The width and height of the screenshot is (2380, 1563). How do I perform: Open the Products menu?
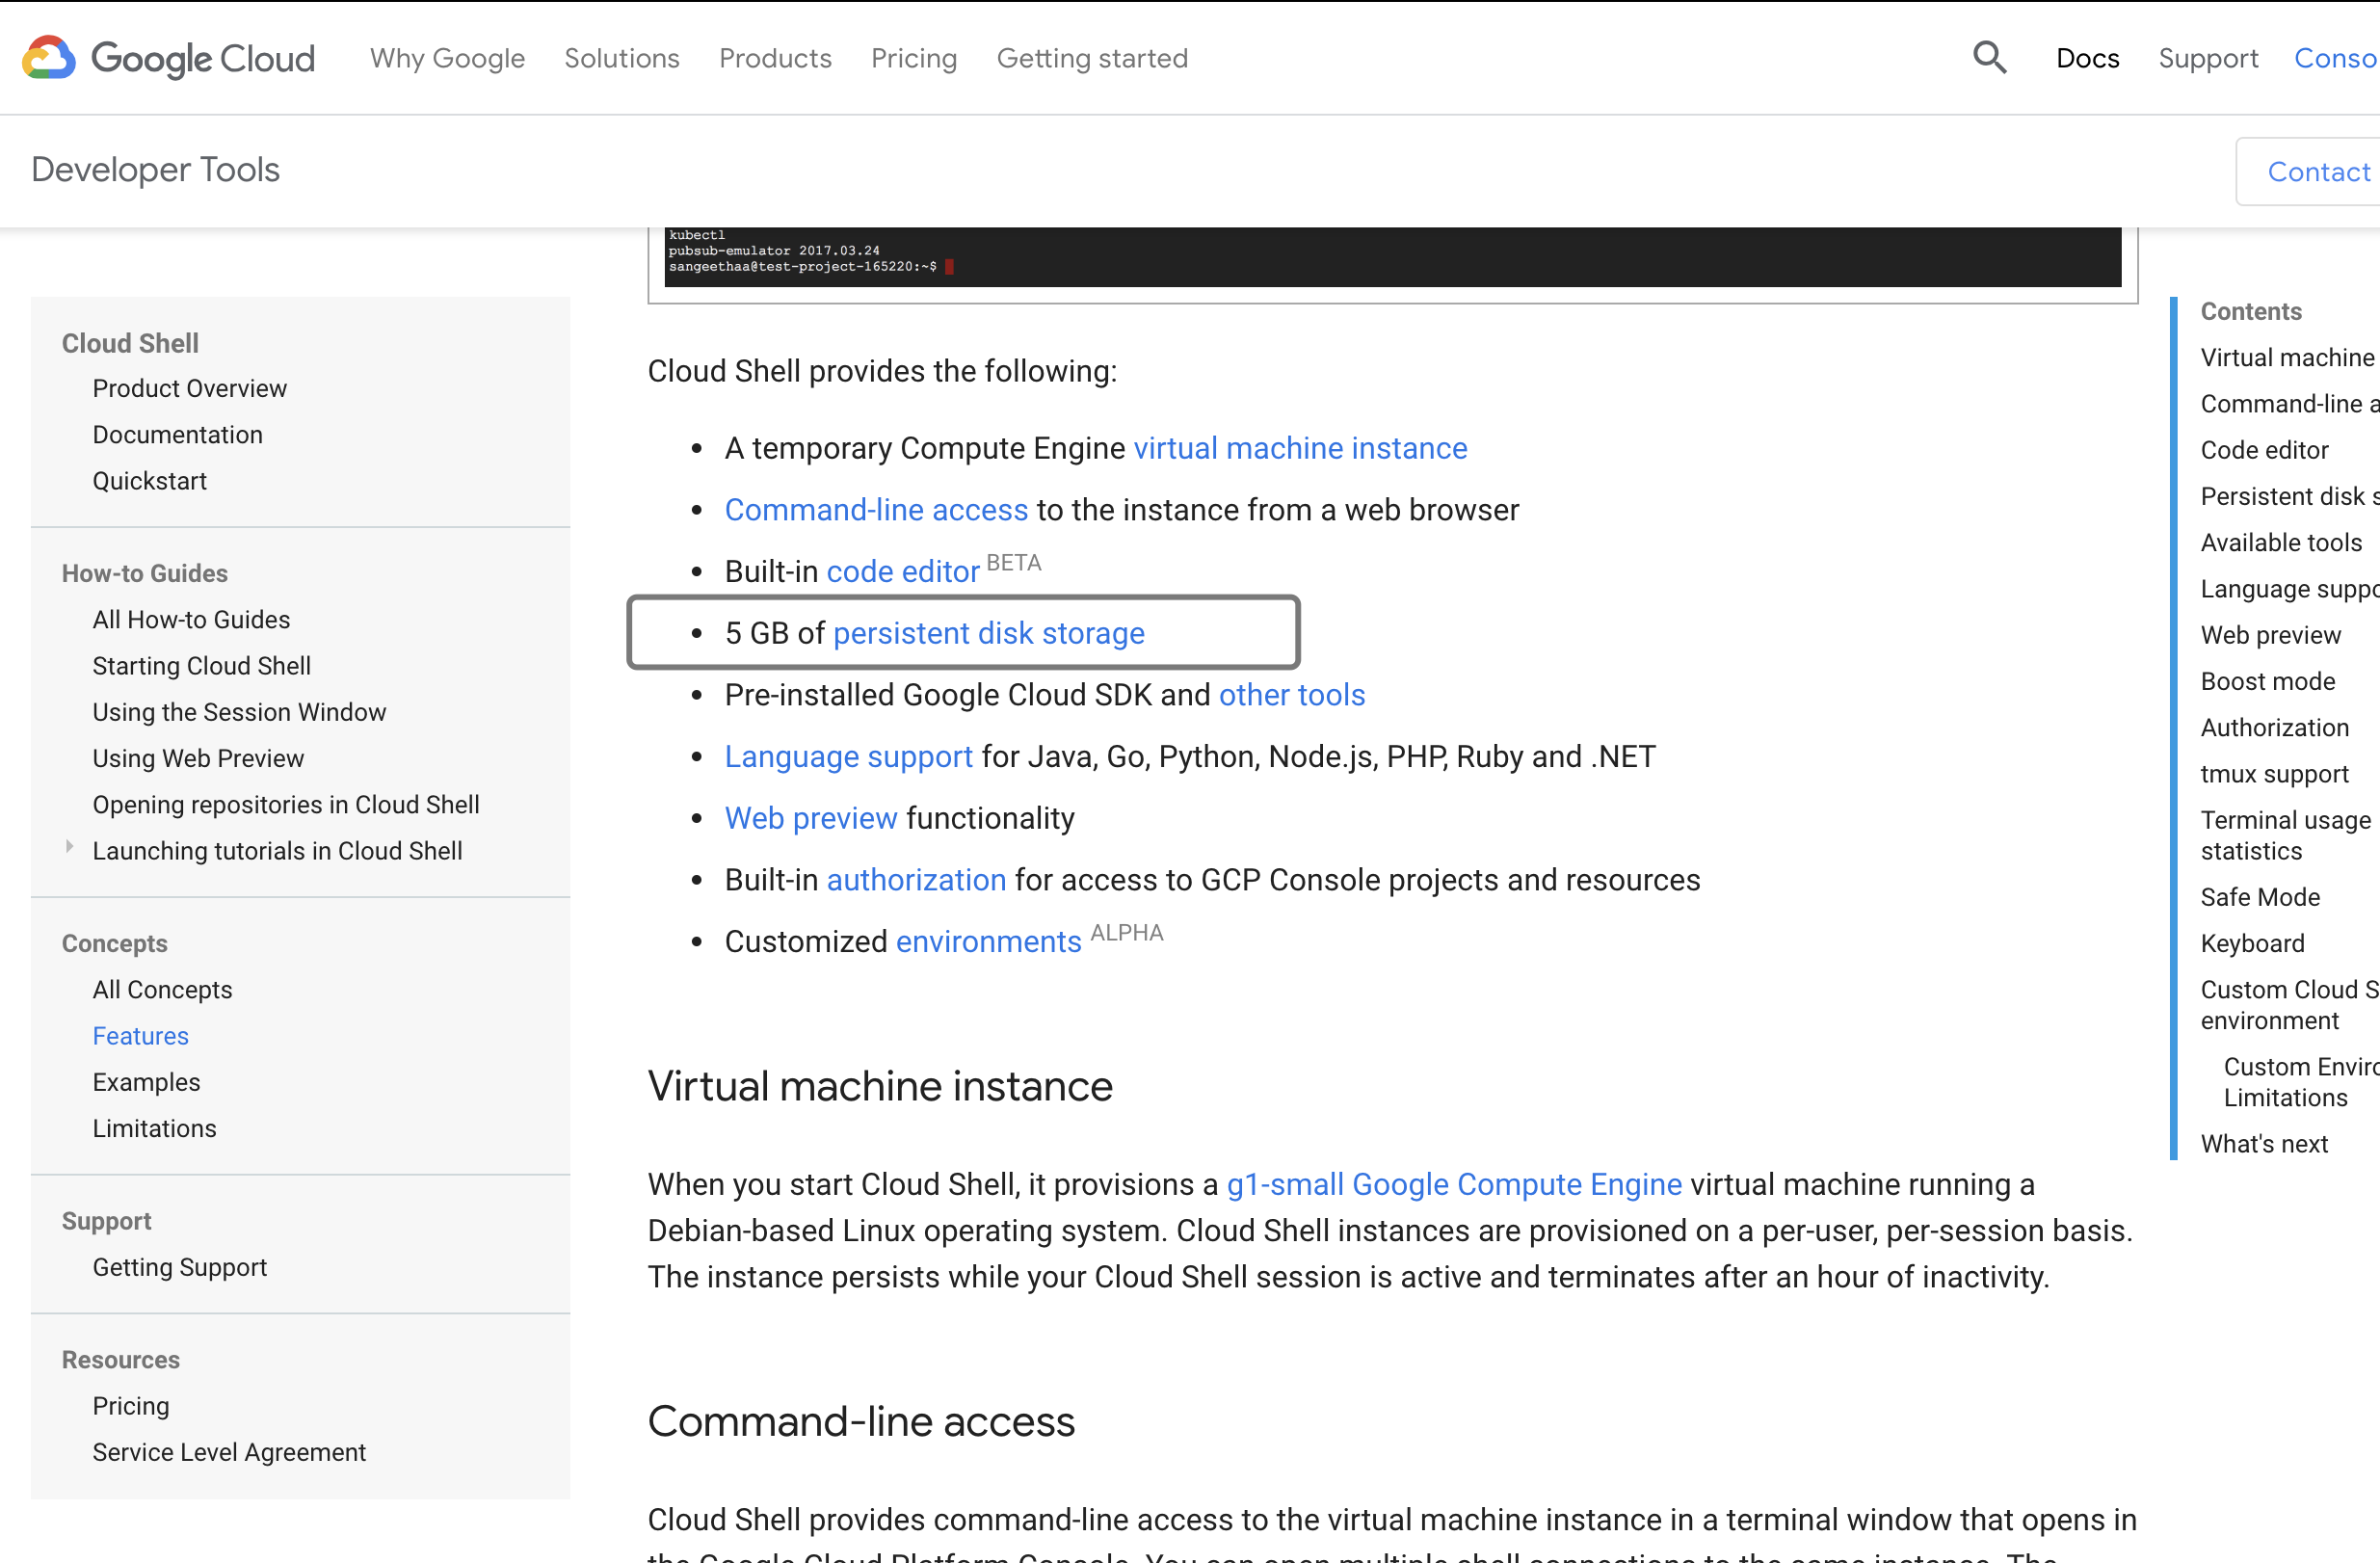pyautogui.click(x=774, y=58)
